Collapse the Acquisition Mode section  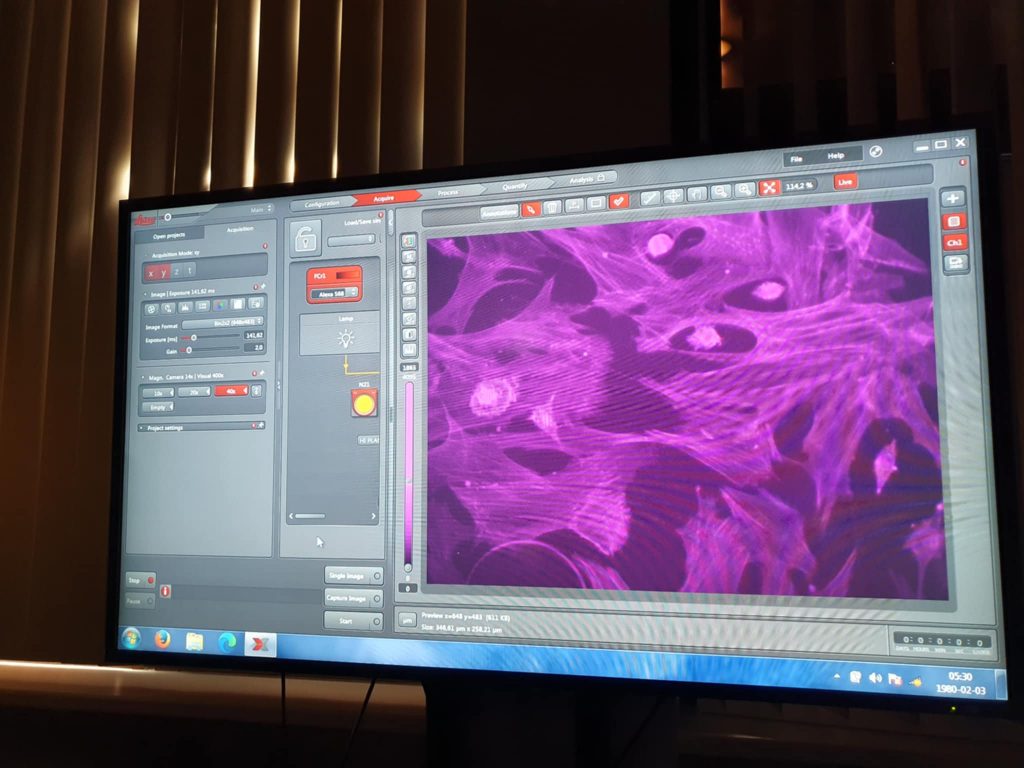click(144, 255)
